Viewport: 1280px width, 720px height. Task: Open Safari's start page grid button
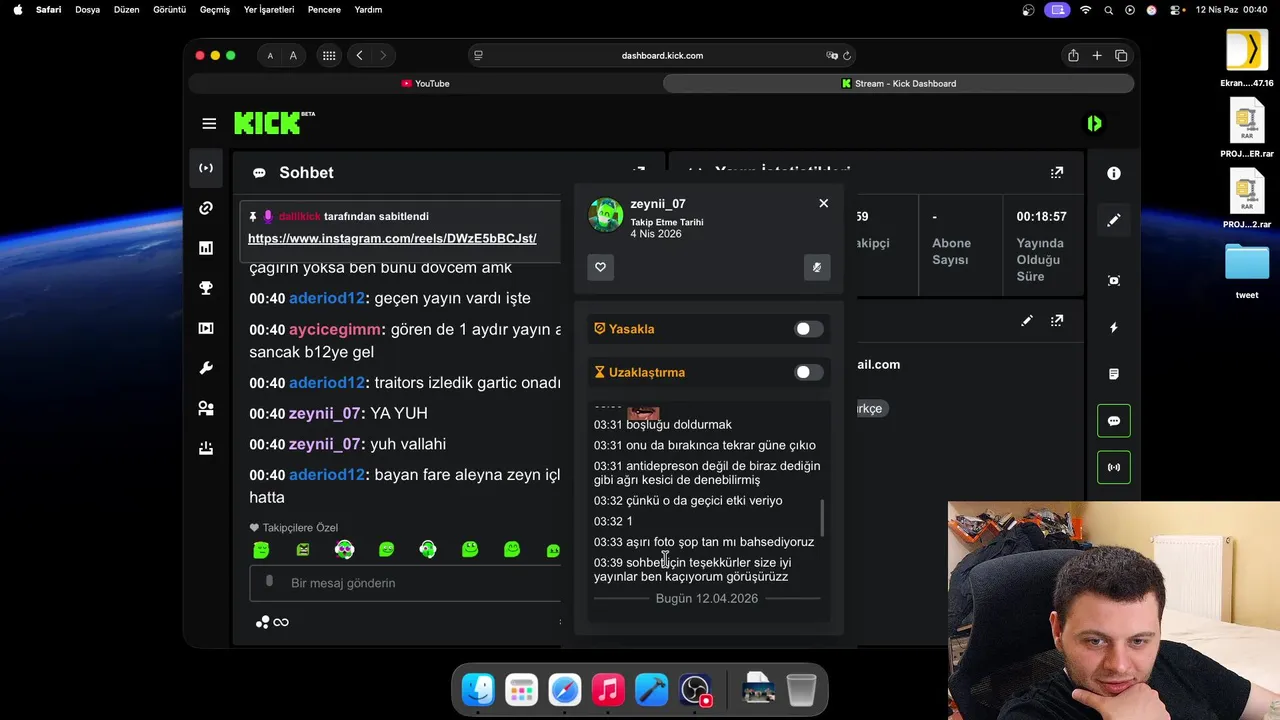329,56
